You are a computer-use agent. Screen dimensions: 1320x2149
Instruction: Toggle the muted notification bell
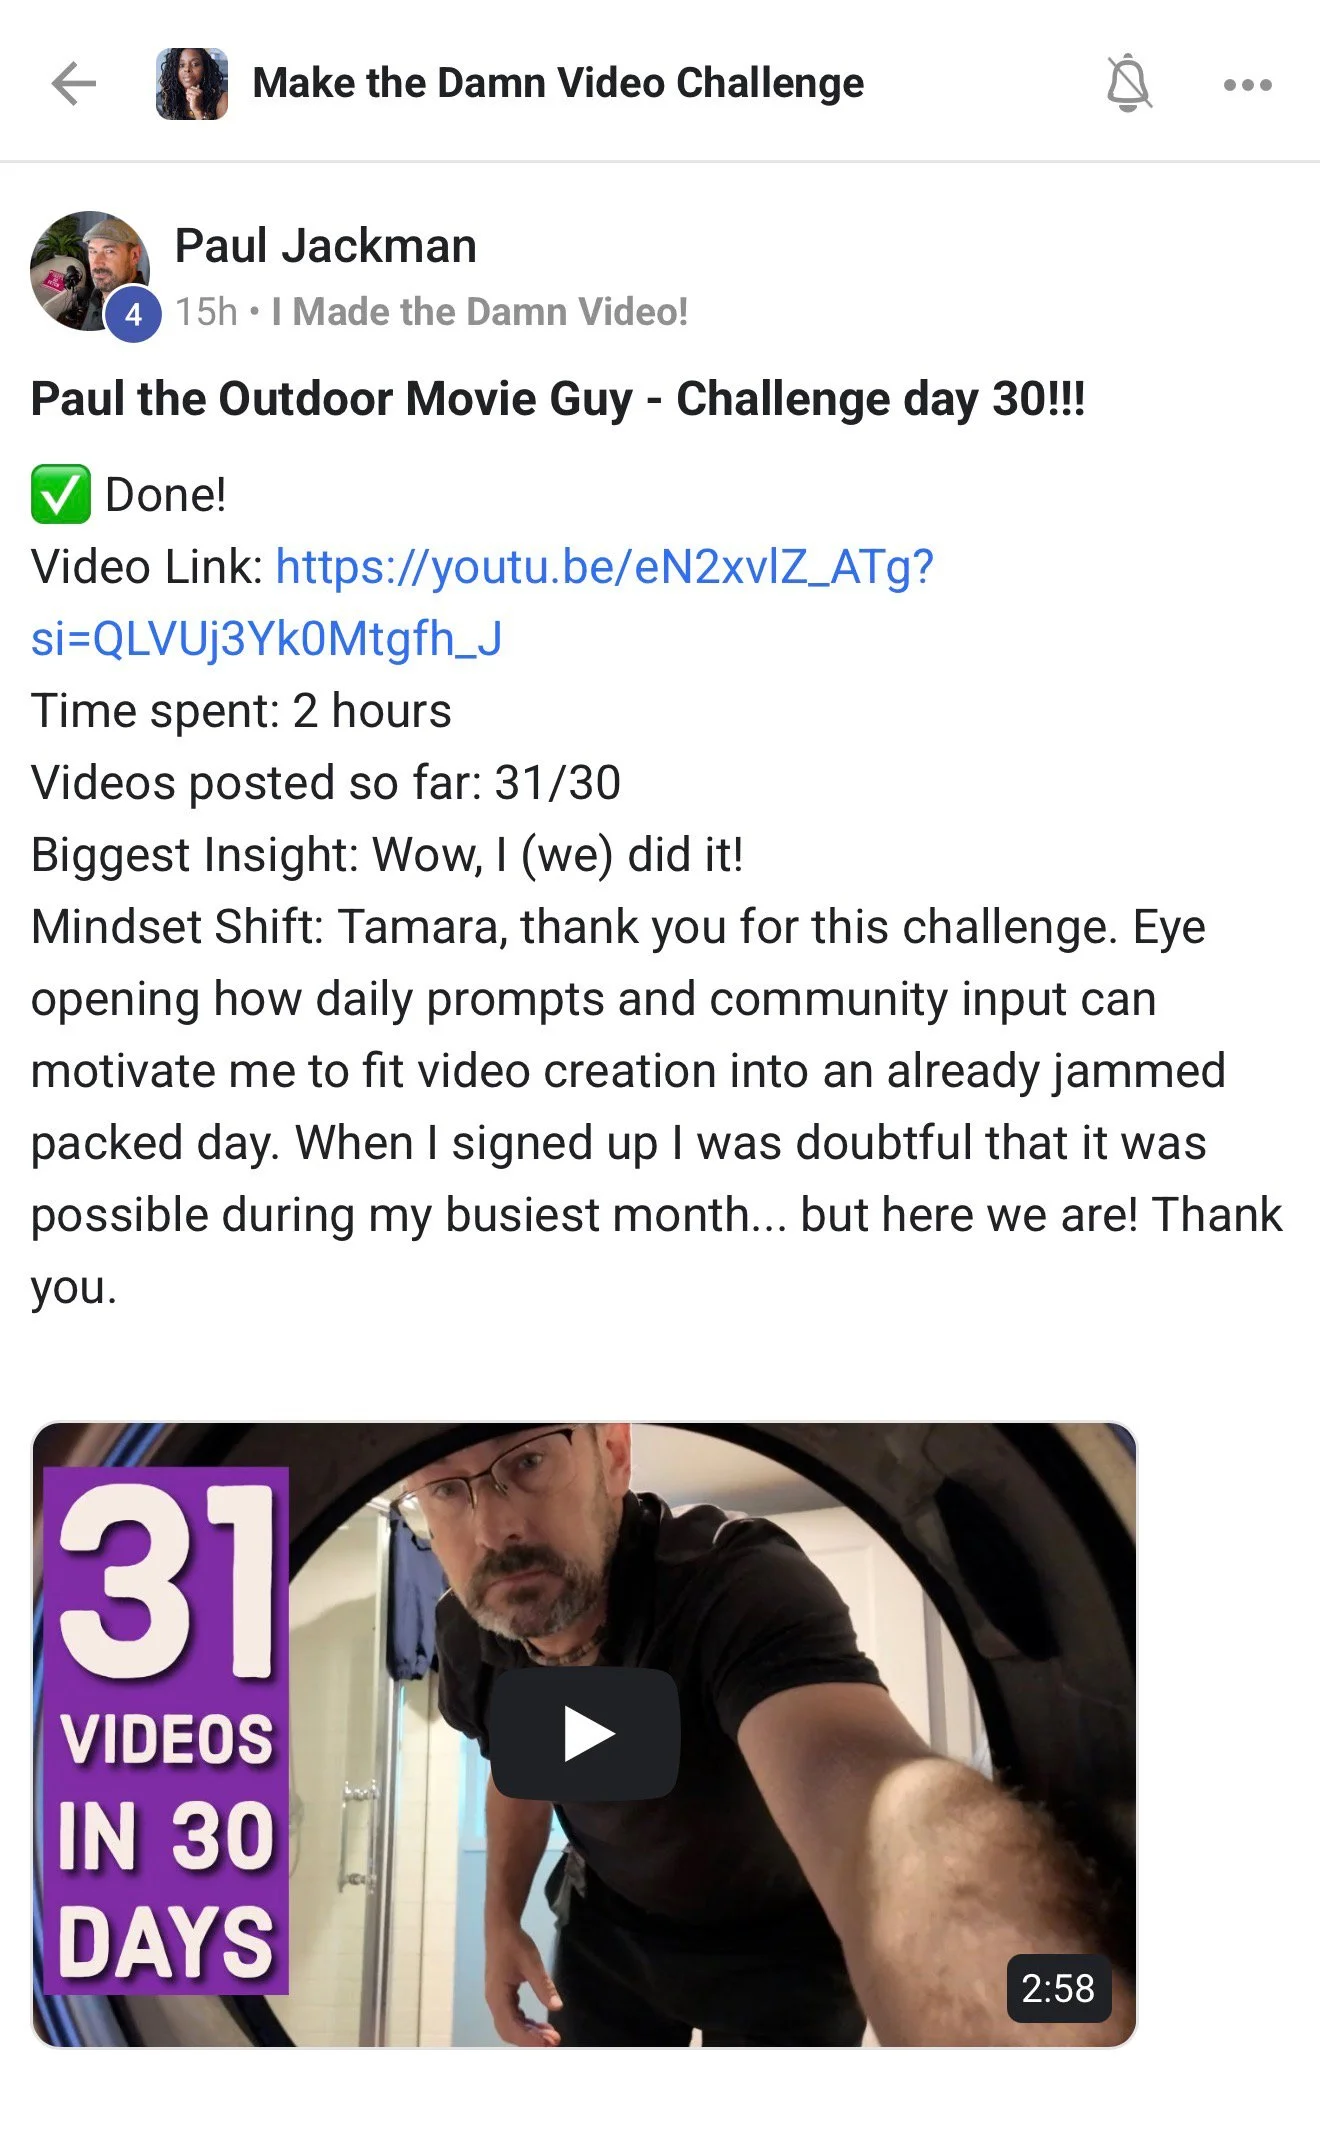point(1129,84)
